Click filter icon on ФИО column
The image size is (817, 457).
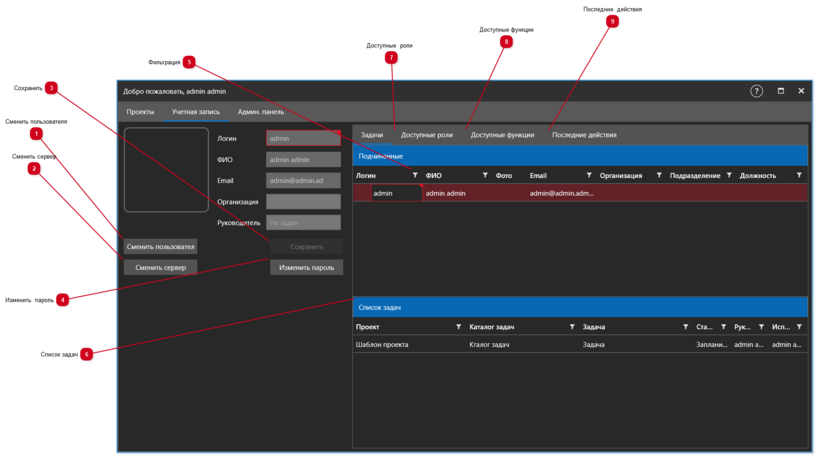point(485,176)
